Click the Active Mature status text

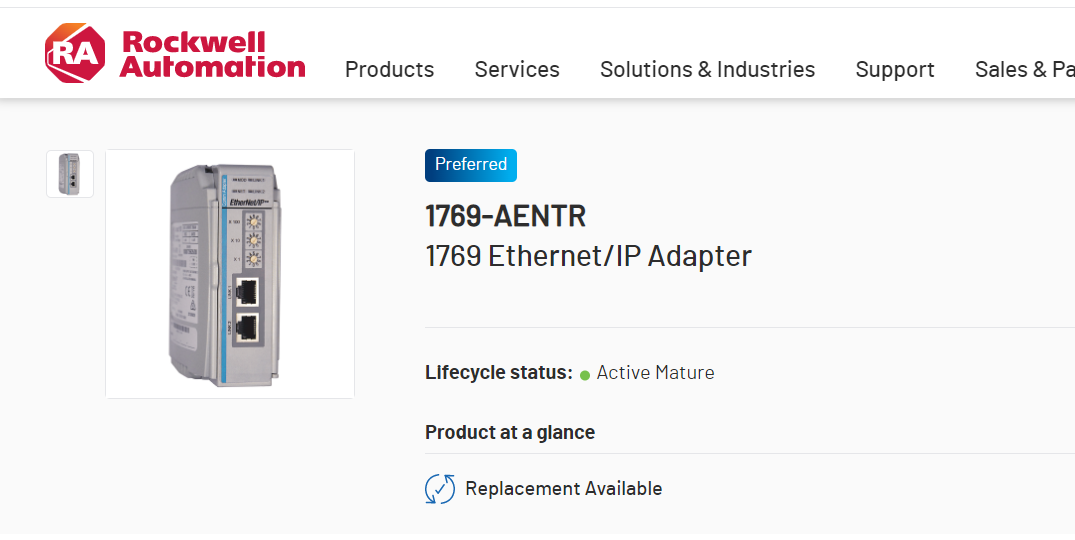[x=655, y=373]
